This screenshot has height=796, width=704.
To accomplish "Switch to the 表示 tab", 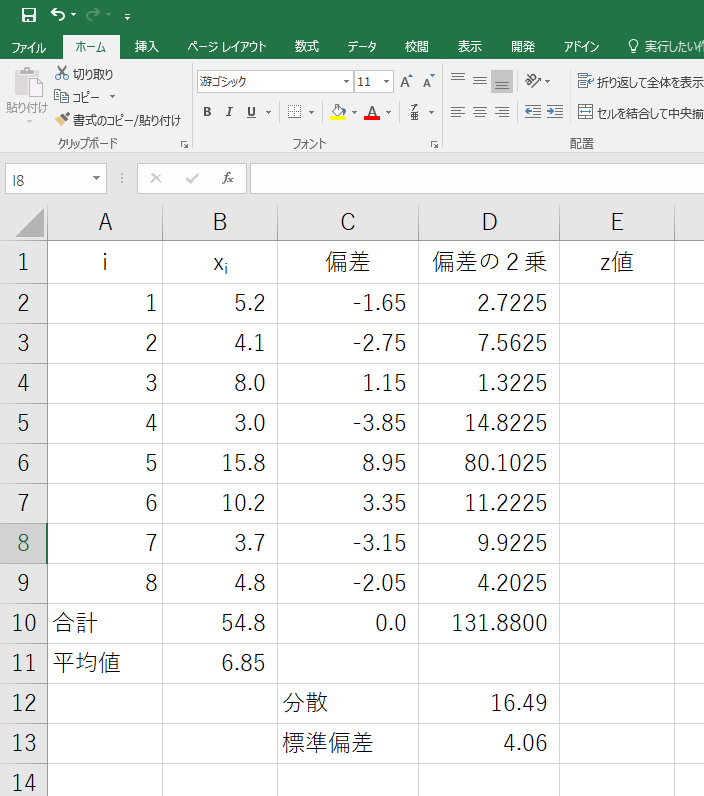I will click(x=470, y=47).
